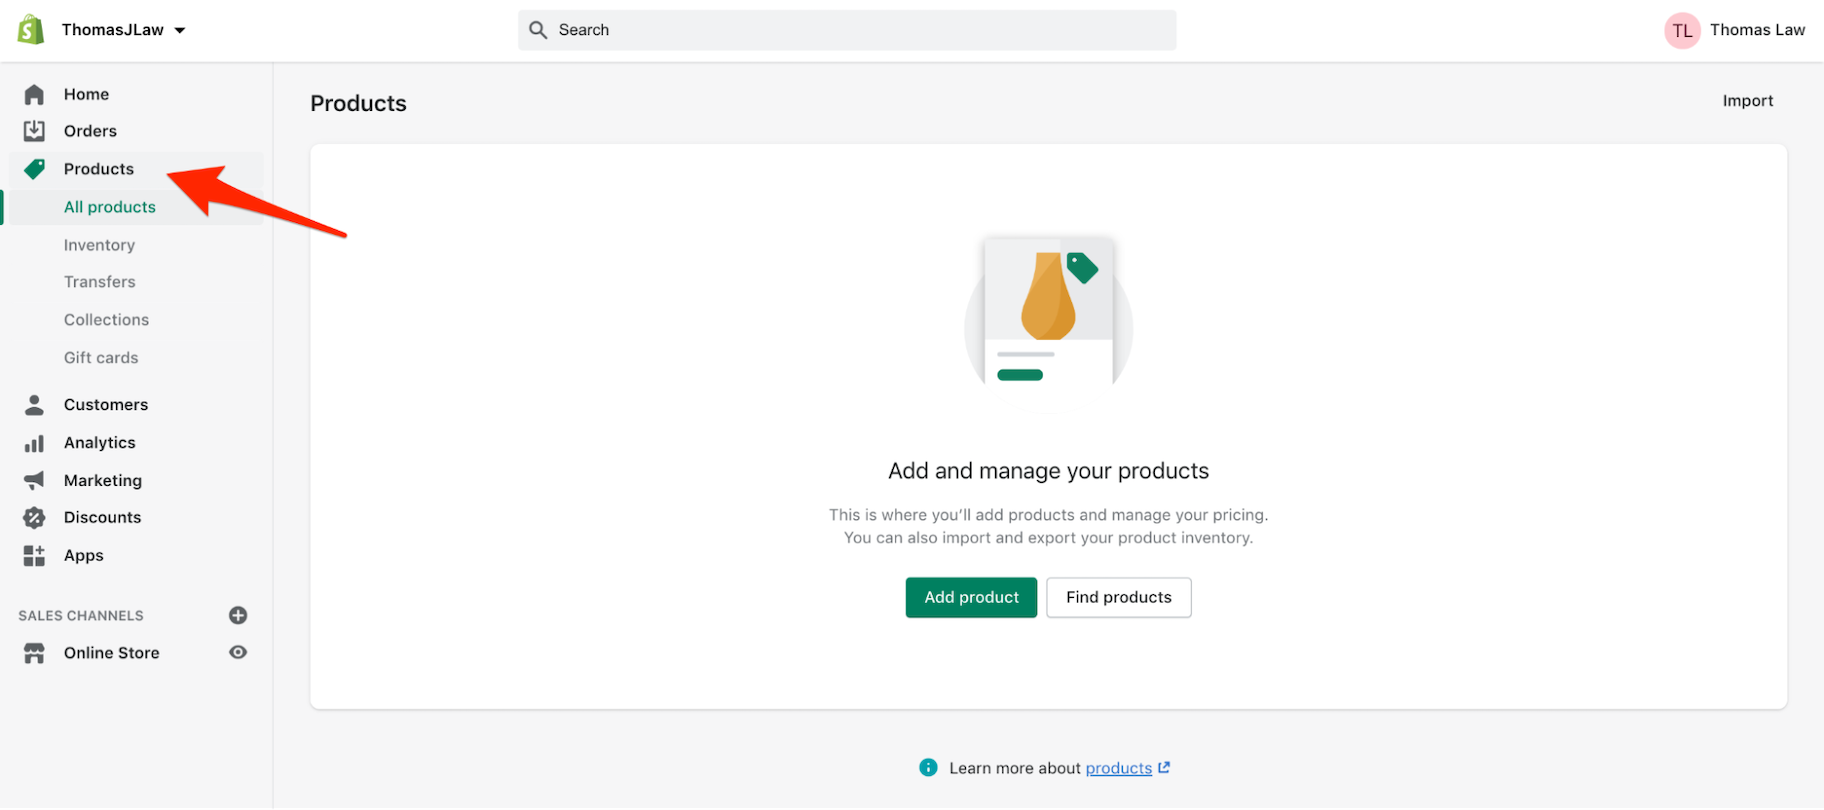This screenshot has height=810, width=1824.
Task: Click the Add product button
Action: pyautogui.click(x=970, y=597)
